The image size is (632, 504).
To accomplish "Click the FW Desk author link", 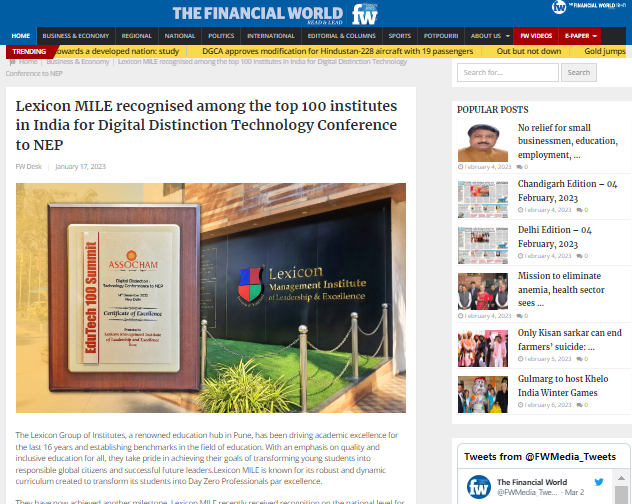I will click(x=29, y=167).
